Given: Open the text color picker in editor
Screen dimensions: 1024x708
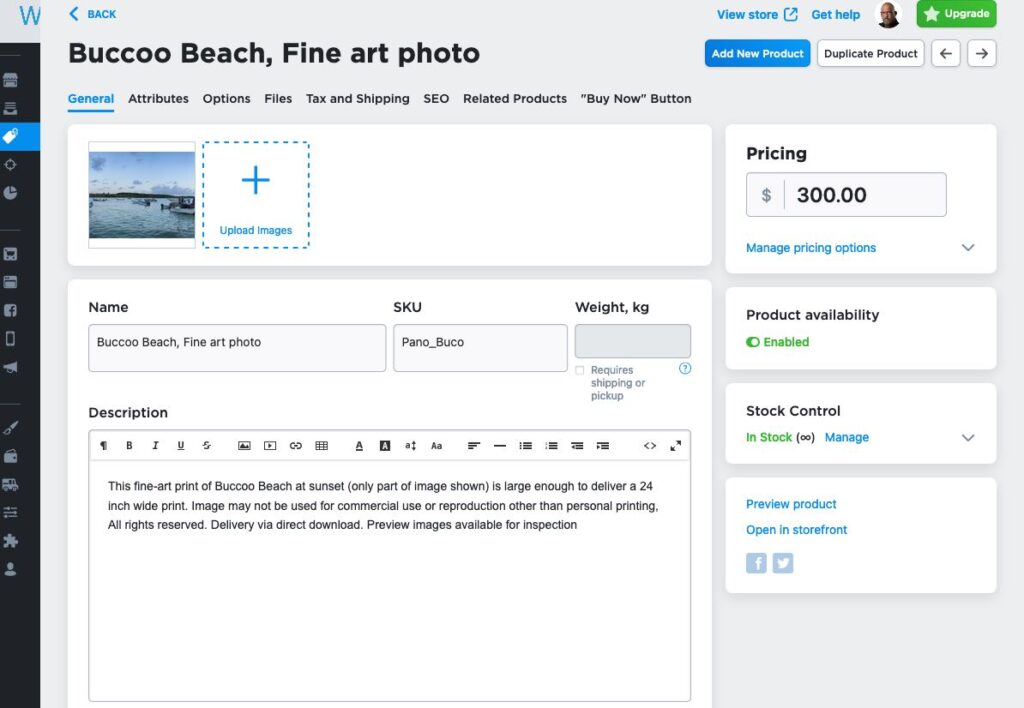Looking at the screenshot, I should pyautogui.click(x=359, y=446).
